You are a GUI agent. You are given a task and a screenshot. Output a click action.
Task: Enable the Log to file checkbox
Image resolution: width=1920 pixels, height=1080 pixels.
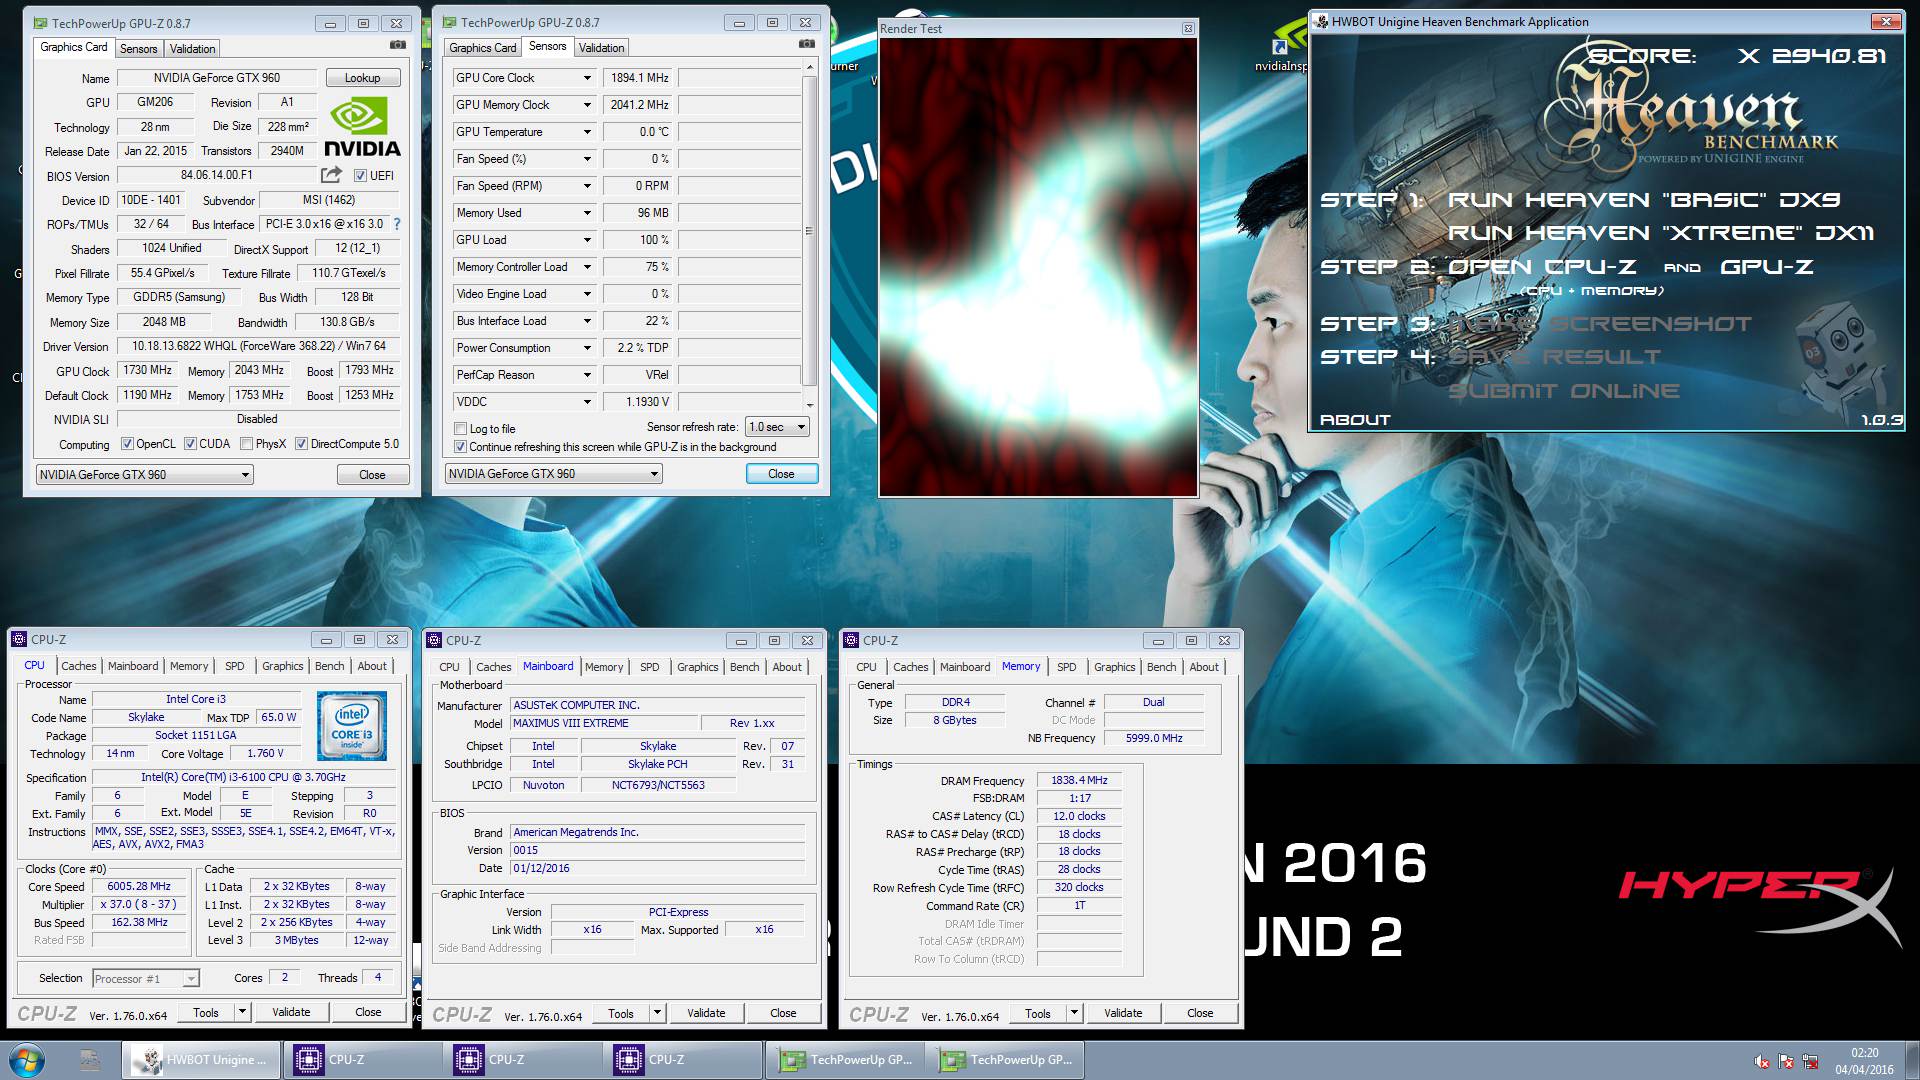[460, 429]
